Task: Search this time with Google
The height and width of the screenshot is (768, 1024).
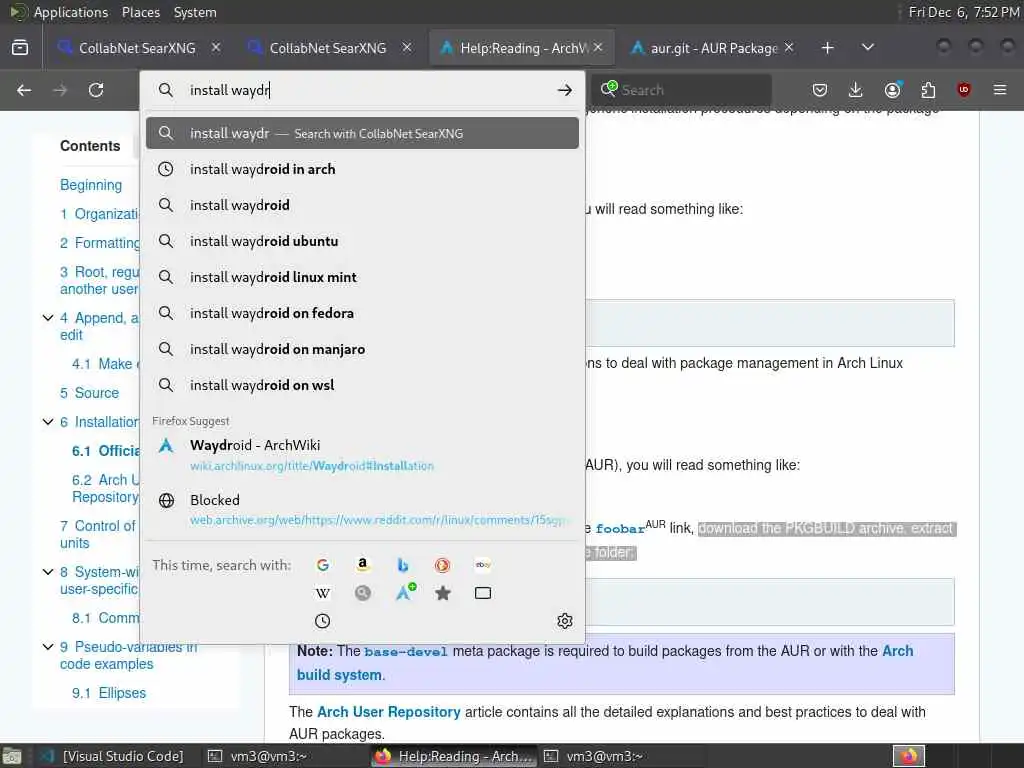Action: point(323,565)
